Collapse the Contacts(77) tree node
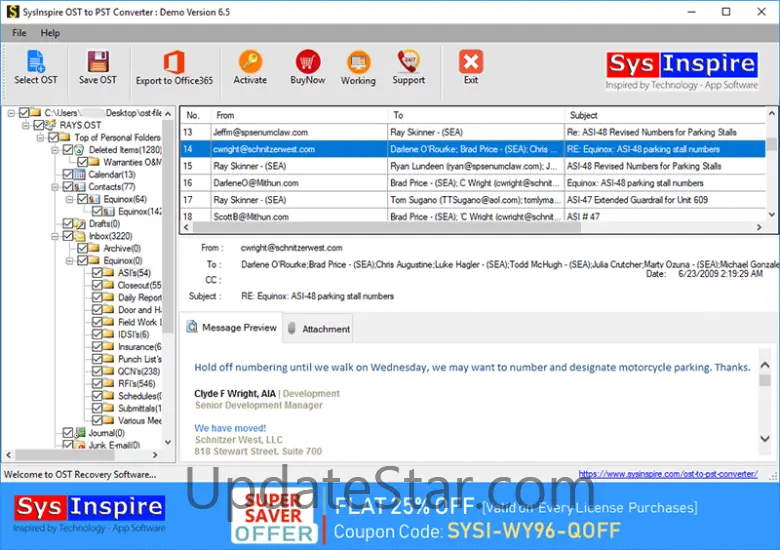Image resolution: width=780 pixels, height=550 pixels. pyautogui.click(x=56, y=187)
